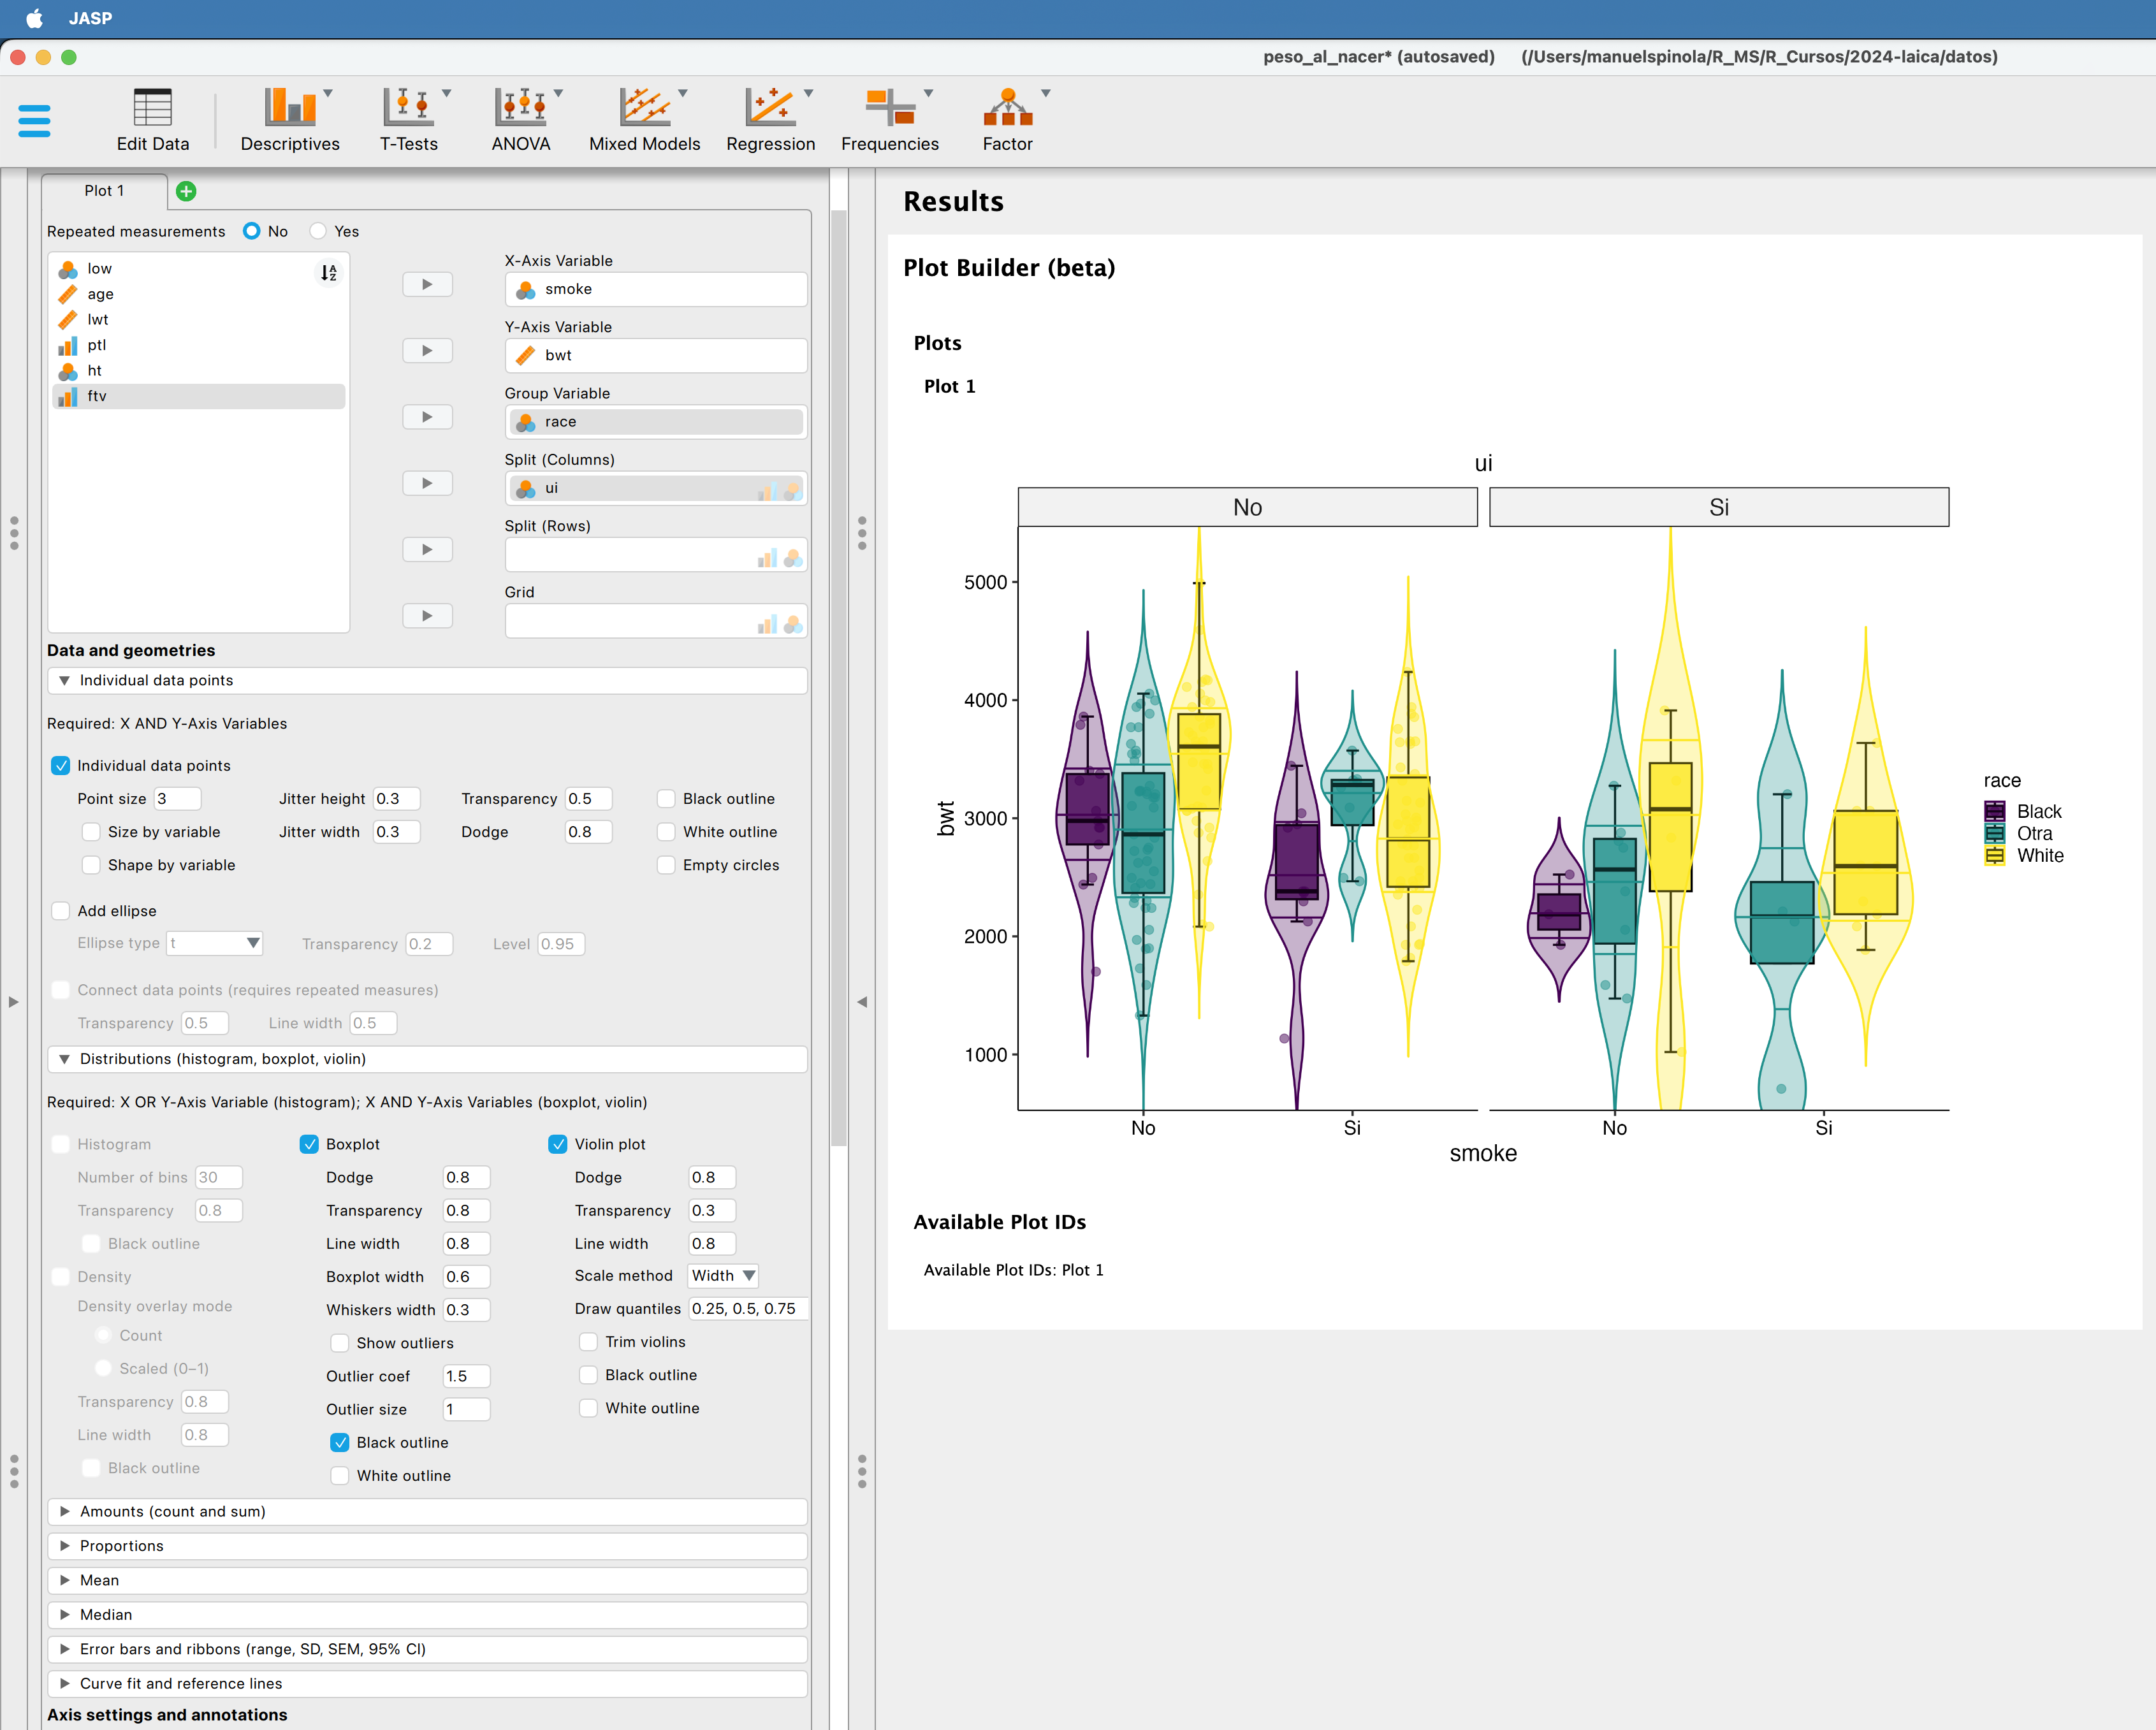Viewport: 2156px width, 1730px height.
Task: Open the Regression module menu
Action: (x=770, y=119)
